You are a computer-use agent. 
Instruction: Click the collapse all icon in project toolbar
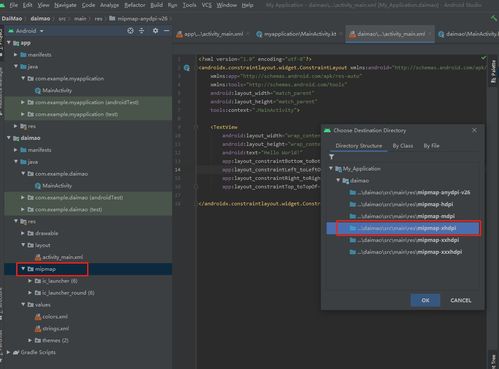142,31
